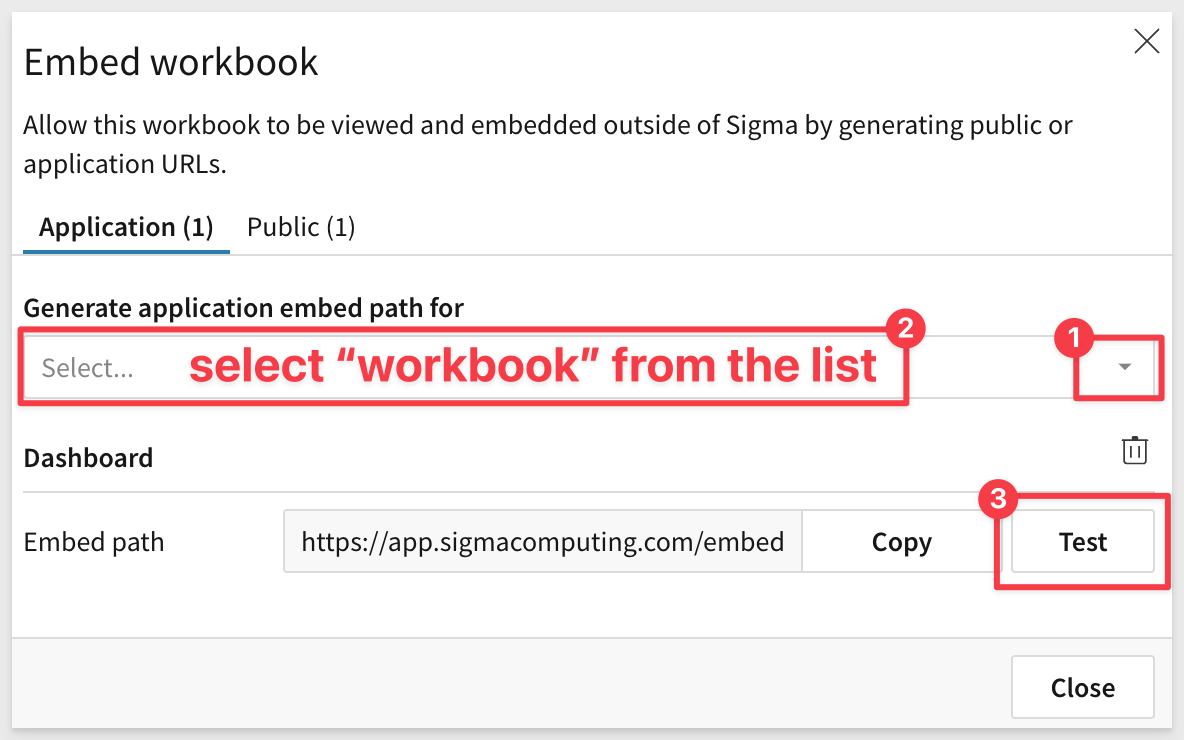Click the 'application URLs.' description line
The width and height of the screenshot is (1184, 740).
[125, 164]
